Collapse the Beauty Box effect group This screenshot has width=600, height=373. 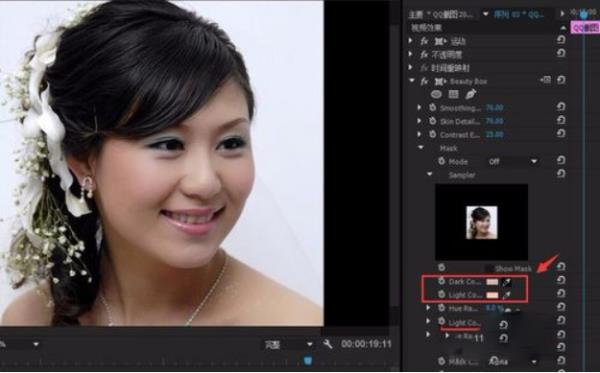[412, 81]
